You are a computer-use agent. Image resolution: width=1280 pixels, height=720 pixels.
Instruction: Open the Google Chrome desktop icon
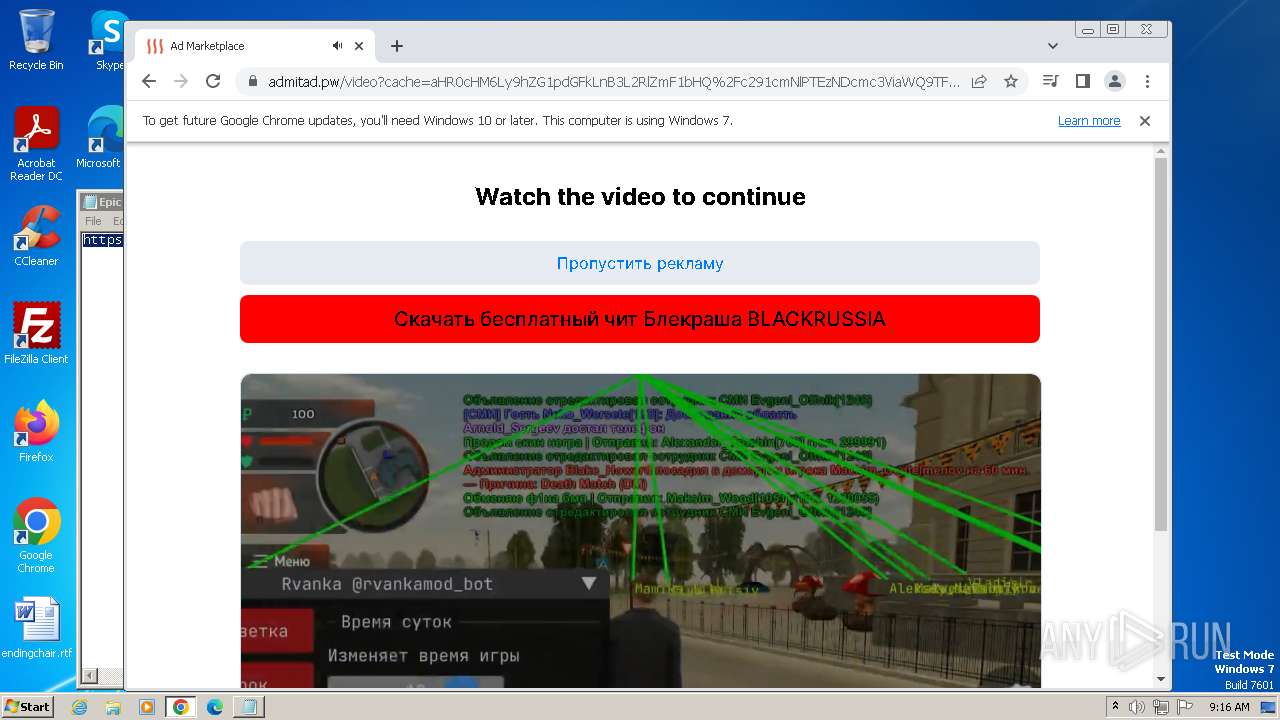pos(36,536)
